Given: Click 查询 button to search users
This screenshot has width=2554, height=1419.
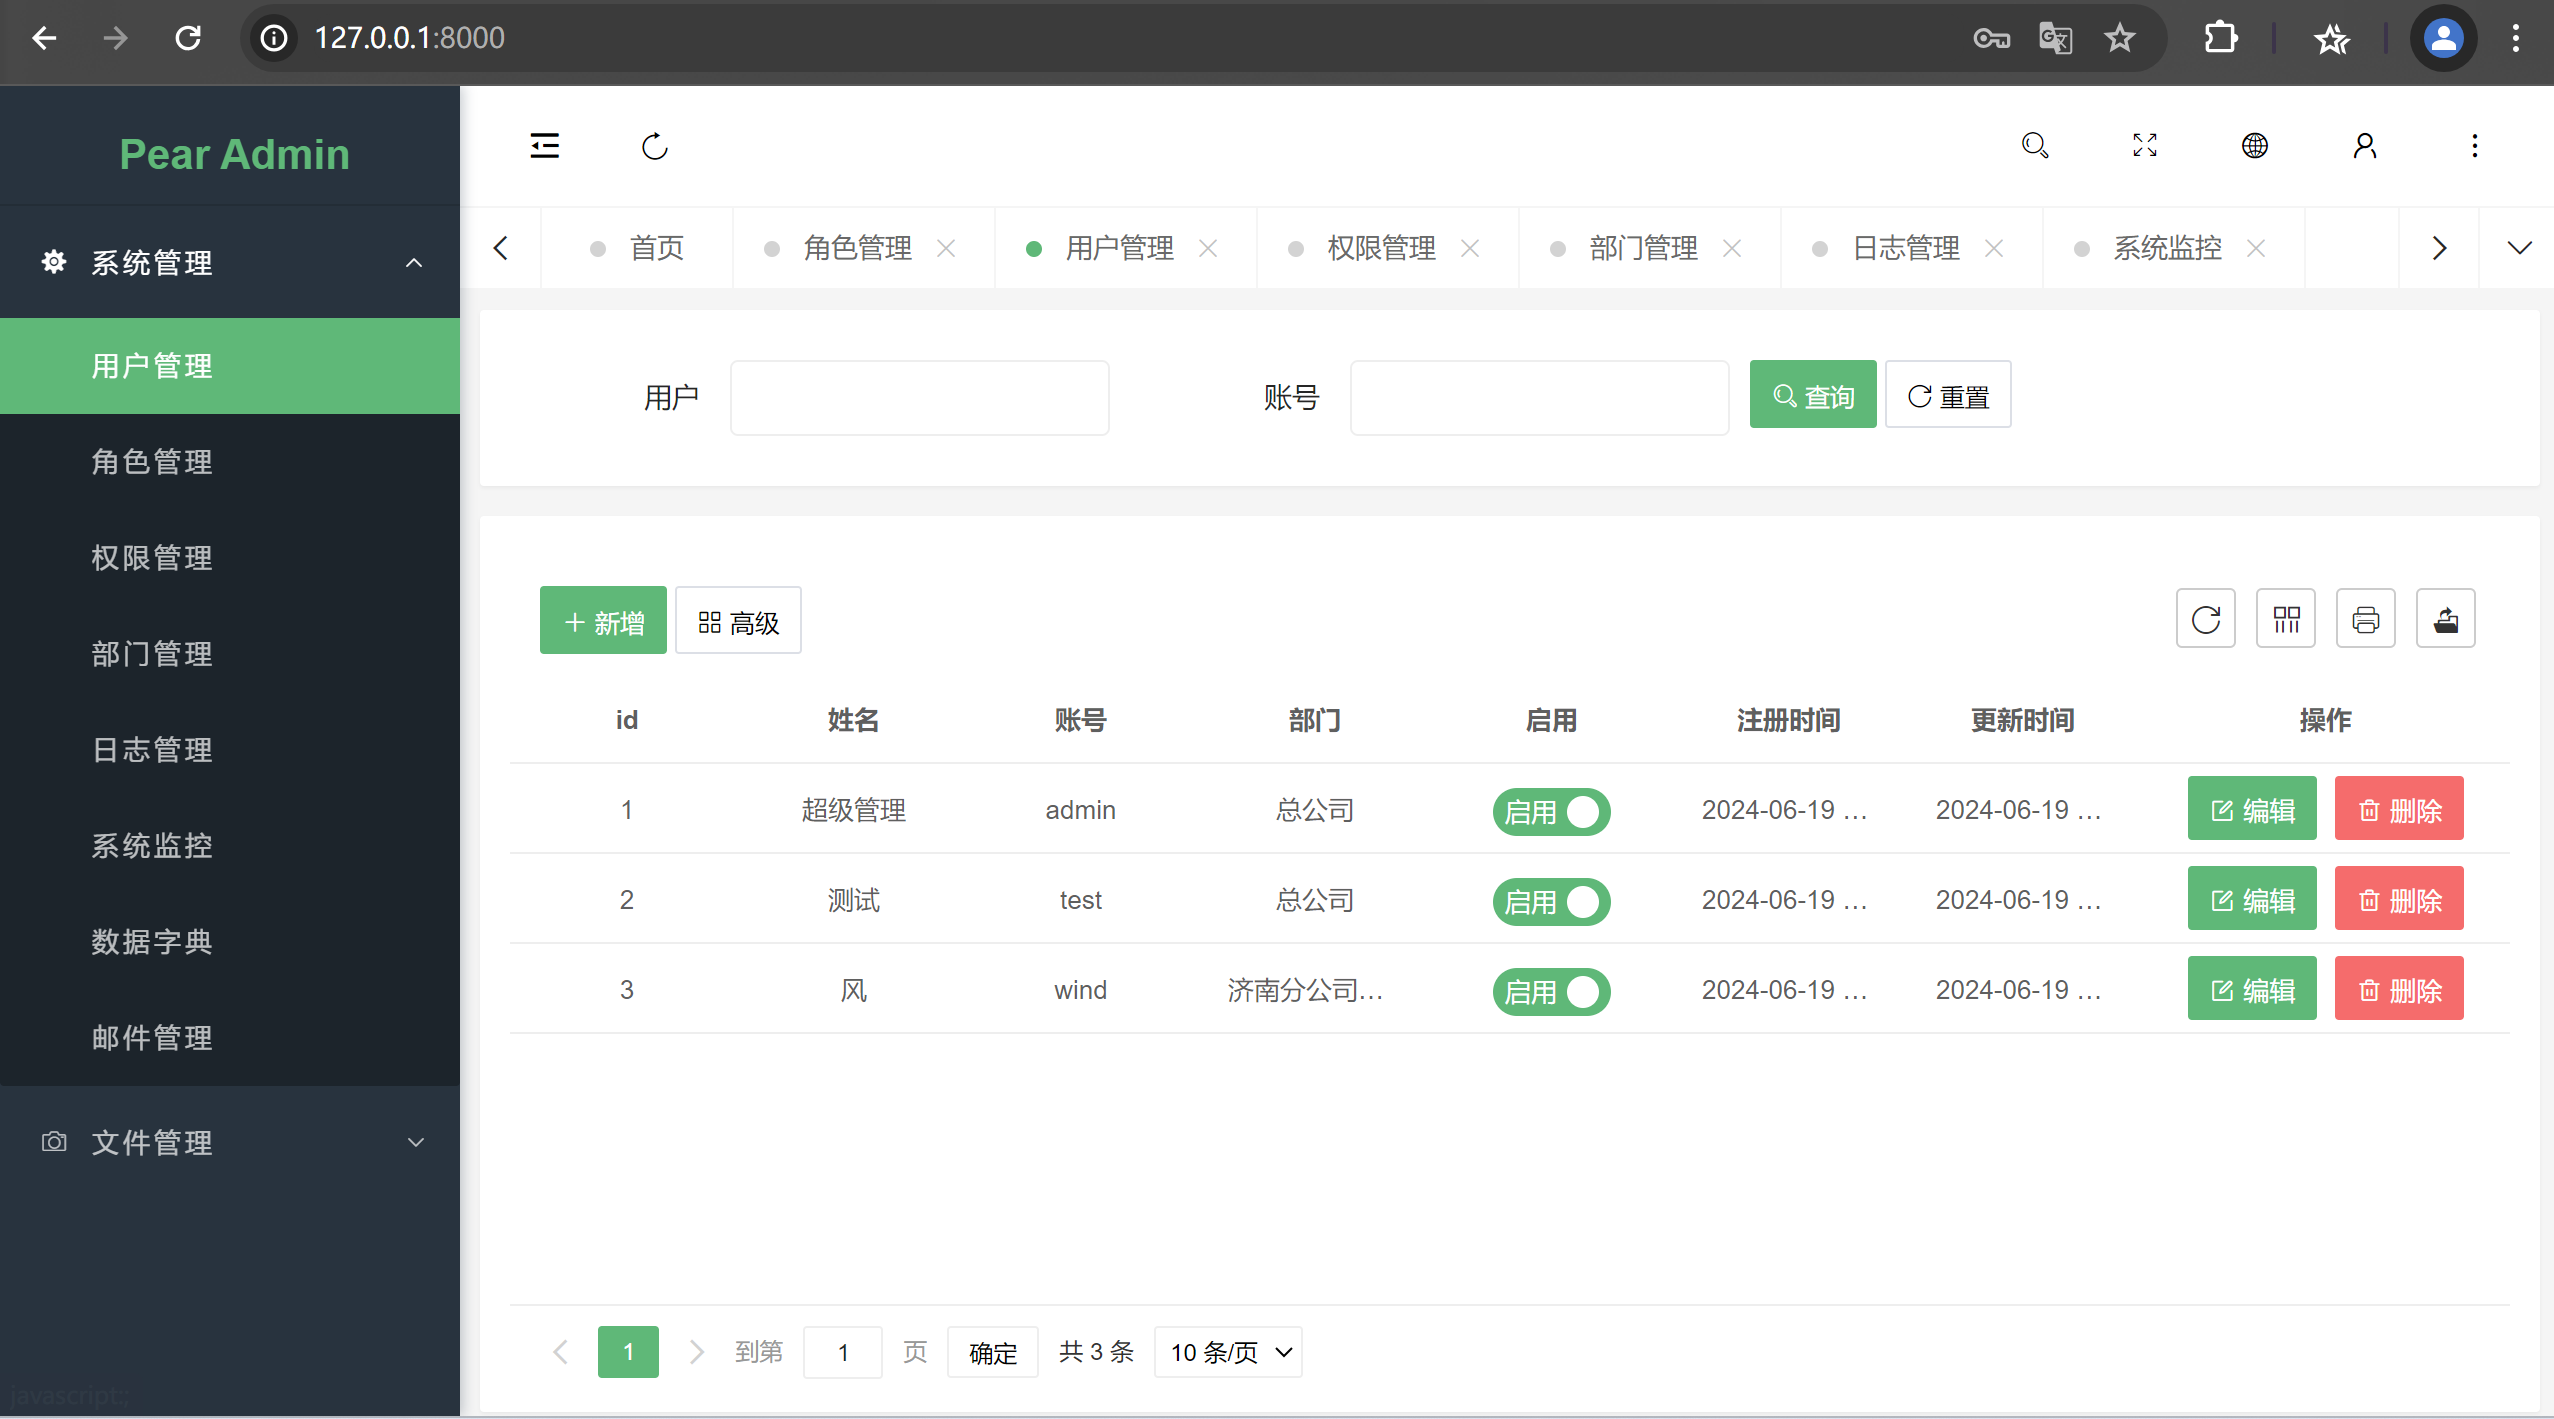Looking at the screenshot, I should (x=1812, y=393).
